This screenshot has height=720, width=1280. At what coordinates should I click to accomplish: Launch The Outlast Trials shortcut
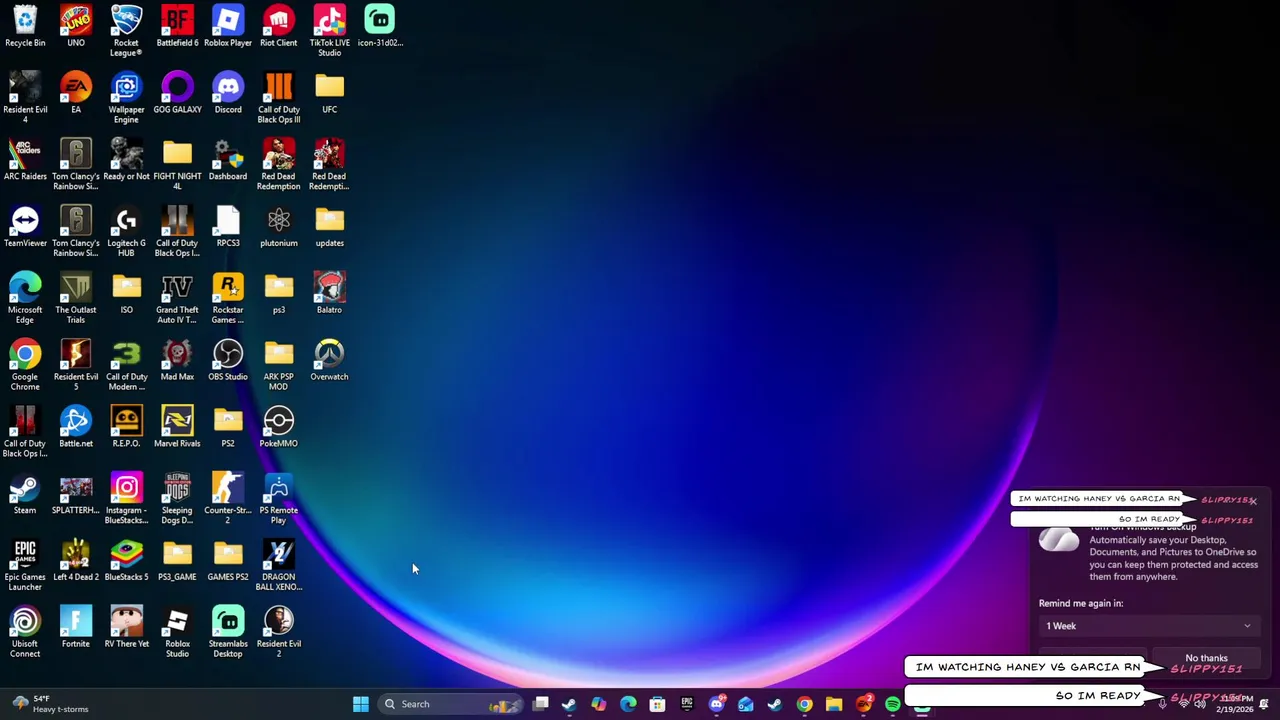pos(76,298)
